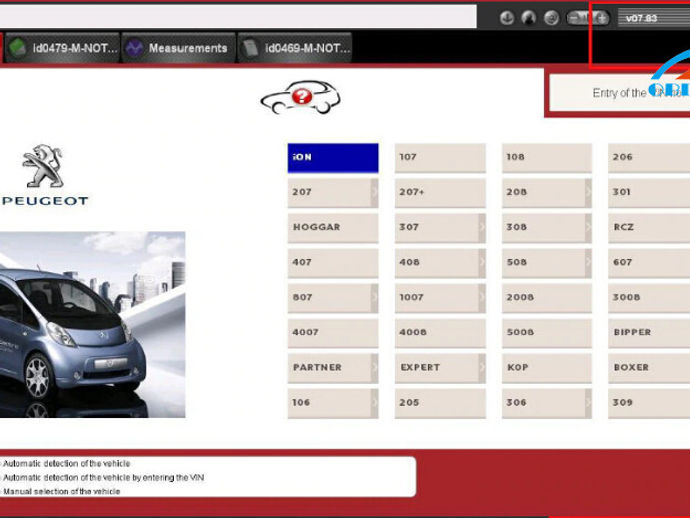The width and height of the screenshot is (690, 518).
Task: Select Automatic detection of the vehicle
Action: coord(66,463)
